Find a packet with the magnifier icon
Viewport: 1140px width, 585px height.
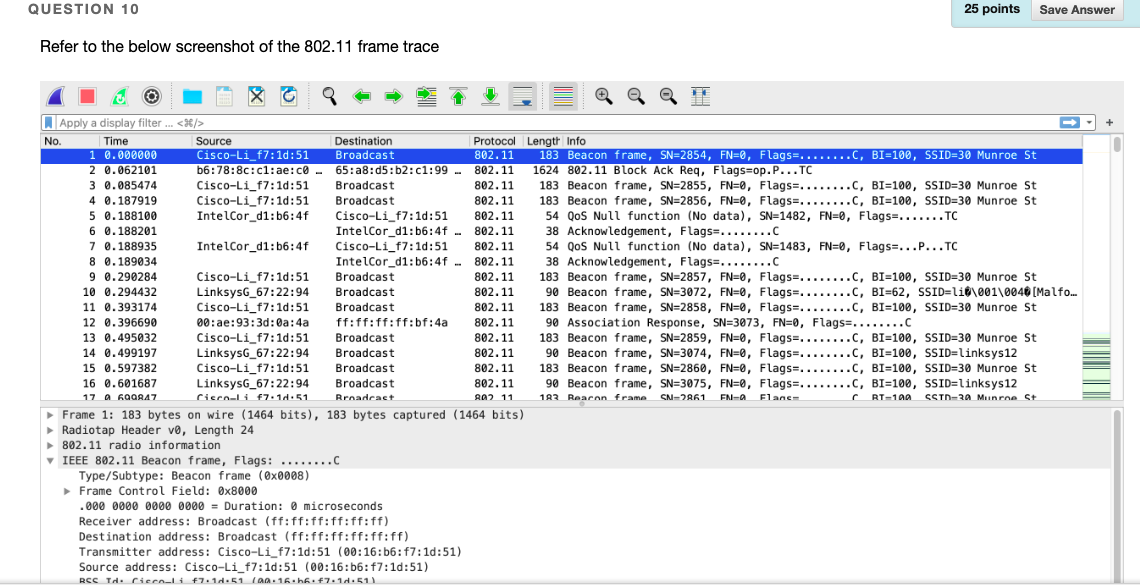[330, 96]
